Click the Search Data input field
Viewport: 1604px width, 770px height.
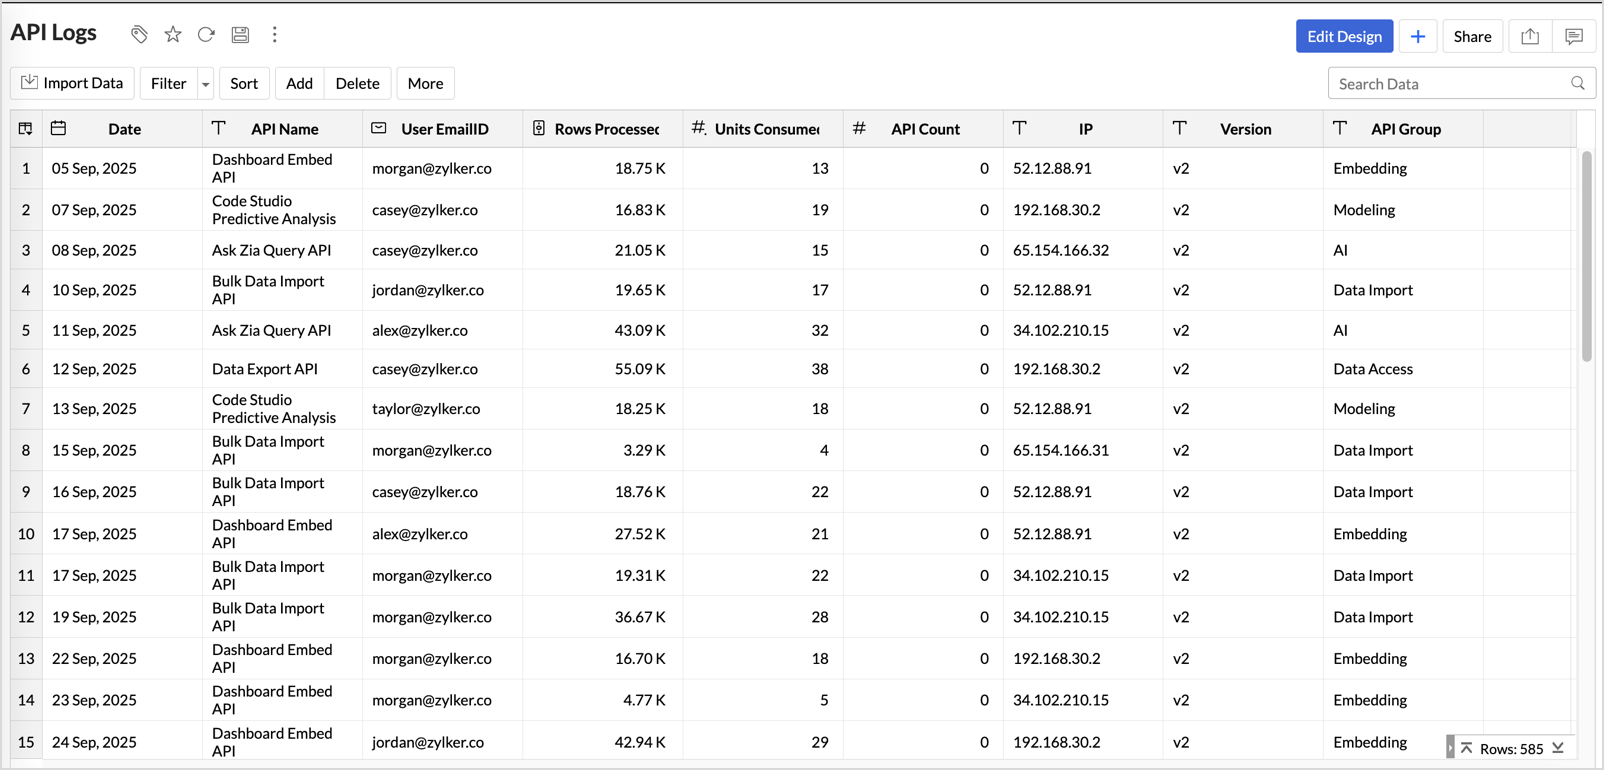pyautogui.click(x=1450, y=84)
